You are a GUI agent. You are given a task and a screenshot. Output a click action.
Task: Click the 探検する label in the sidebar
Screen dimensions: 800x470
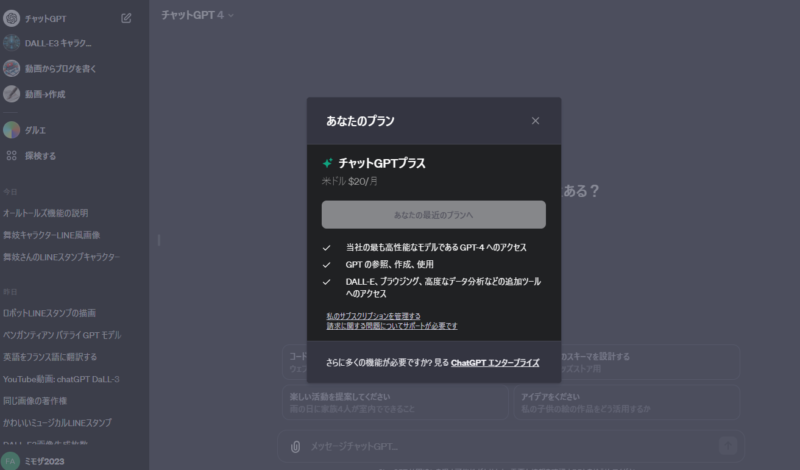click(x=40, y=156)
